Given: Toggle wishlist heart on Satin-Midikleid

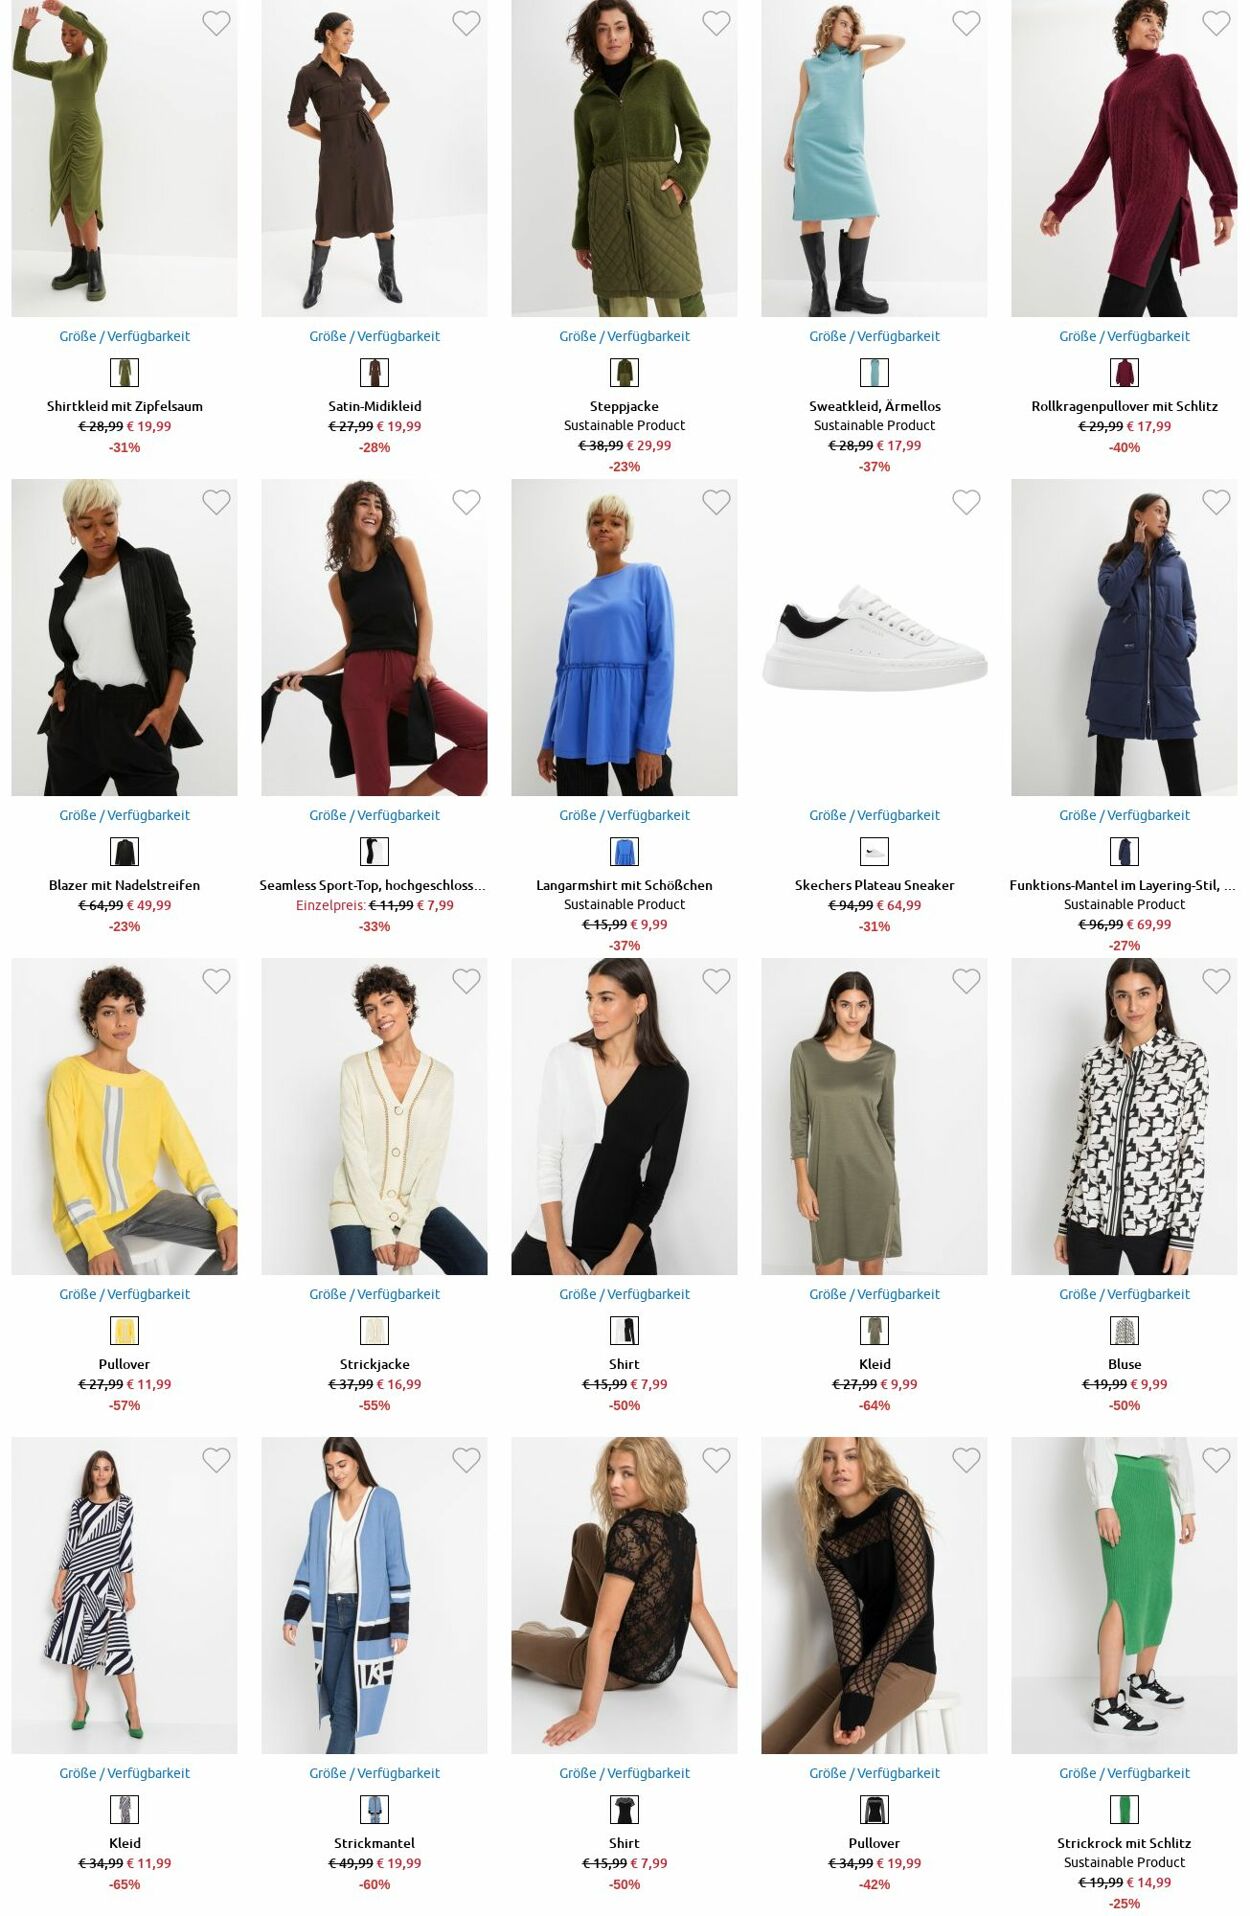Looking at the screenshot, I should point(466,23).
